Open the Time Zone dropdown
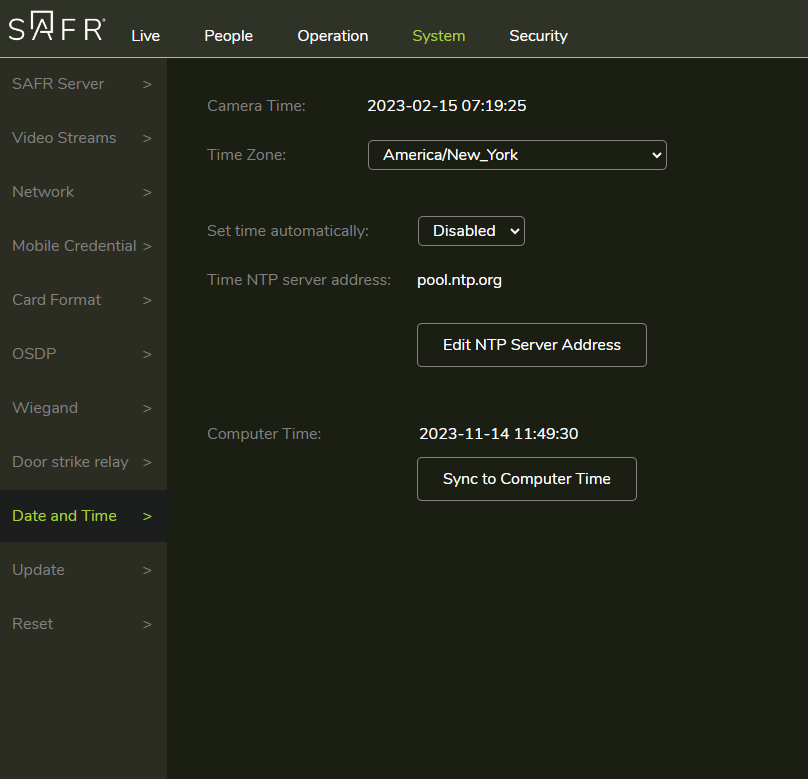This screenshot has width=808, height=779. coord(517,155)
